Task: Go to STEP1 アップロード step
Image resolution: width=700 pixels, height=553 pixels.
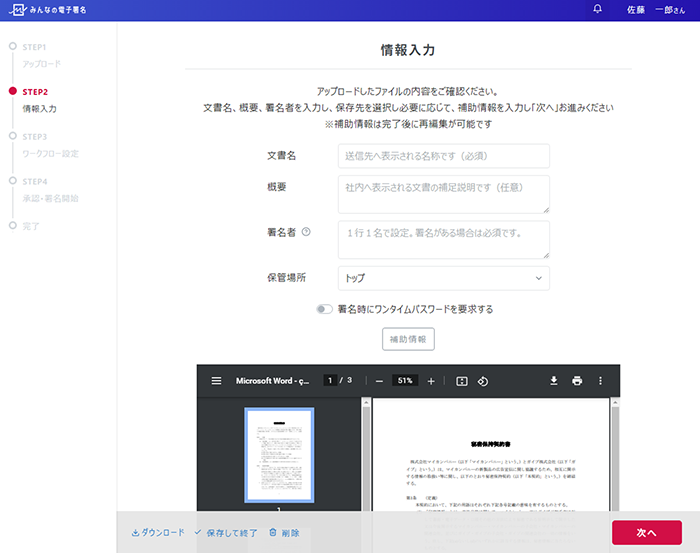Action: tap(40, 56)
